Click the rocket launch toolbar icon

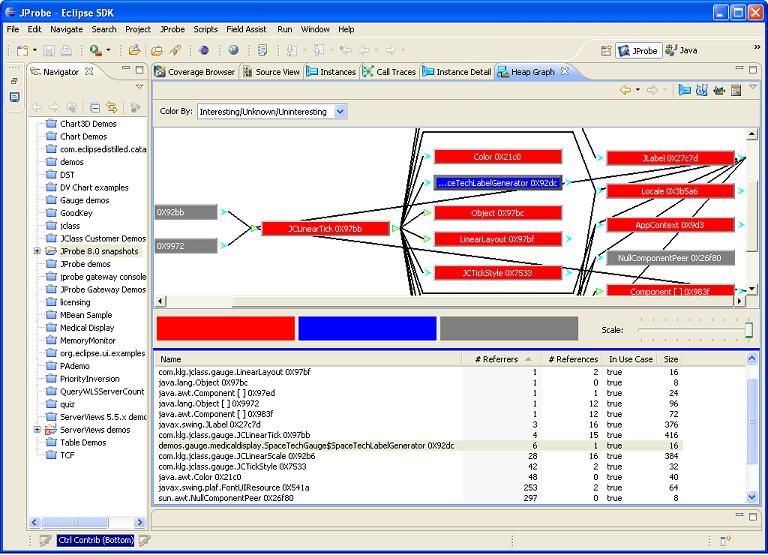pyautogui.click(x=175, y=50)
